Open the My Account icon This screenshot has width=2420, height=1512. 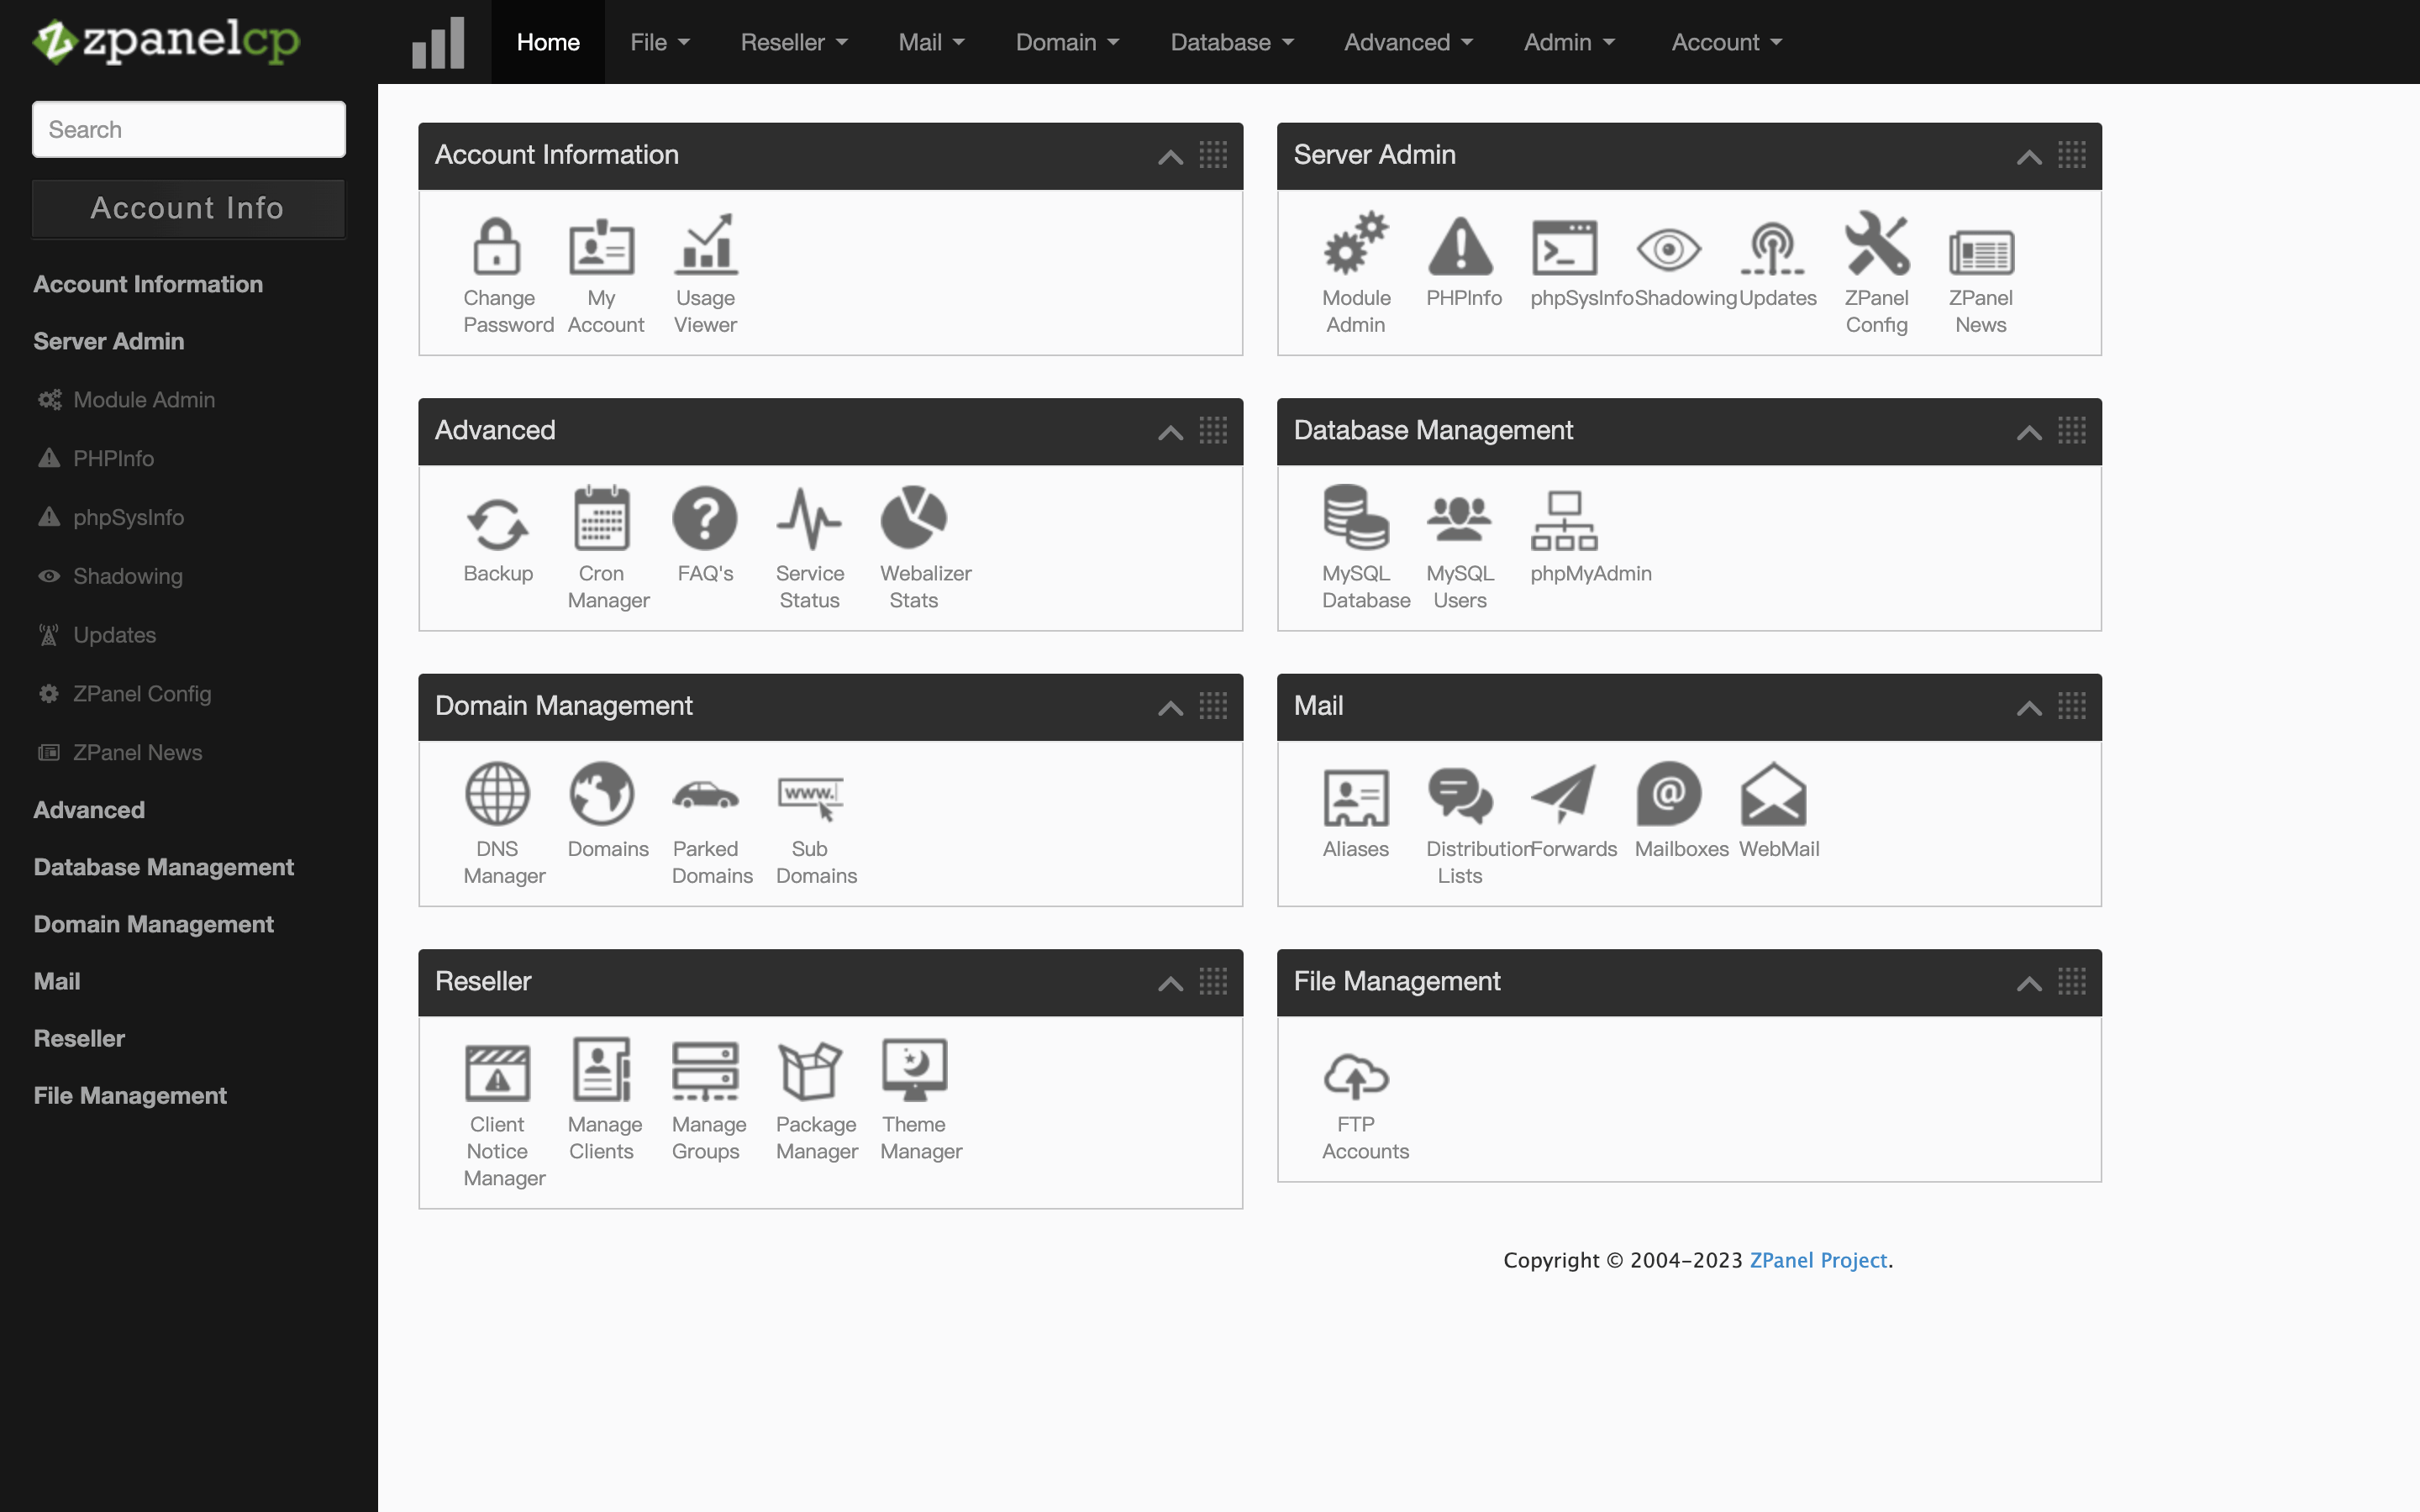pyautogui.click(x=601, y=245)
